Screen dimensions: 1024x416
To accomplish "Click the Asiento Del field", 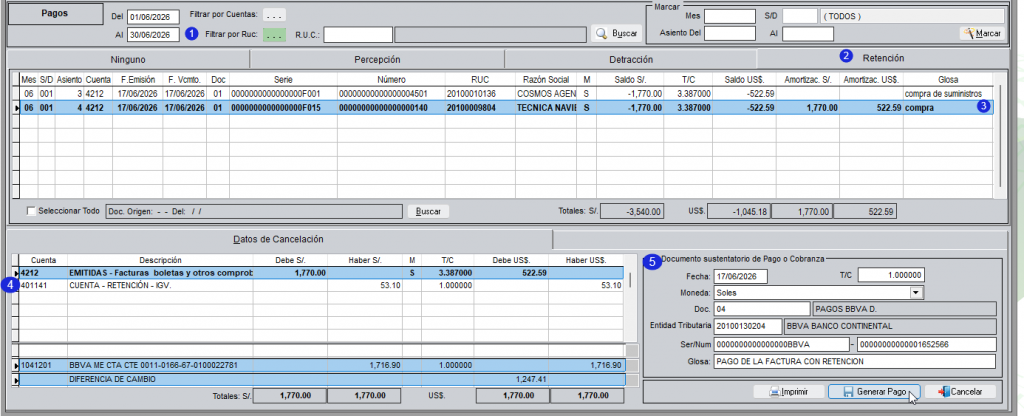I will [729, 33].
